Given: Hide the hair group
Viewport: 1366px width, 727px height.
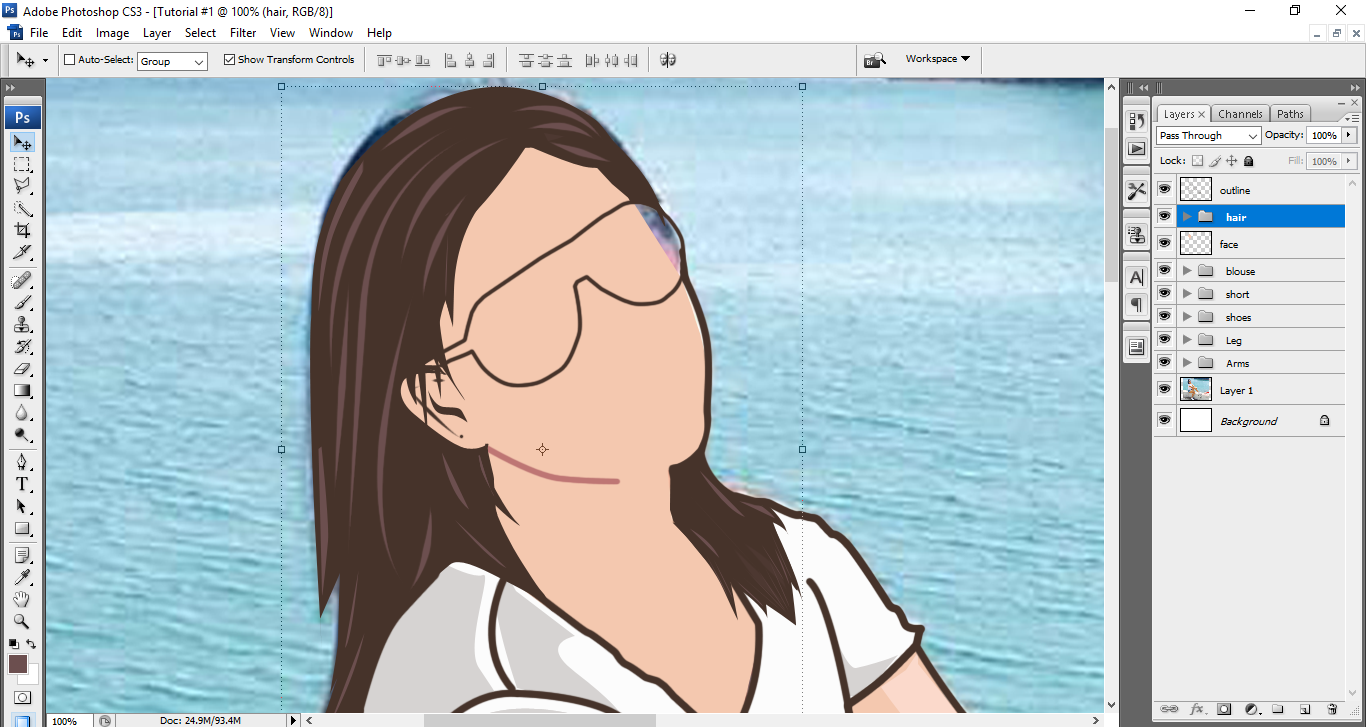Looking at the screenshot, I should click(x=1164, y=216).
